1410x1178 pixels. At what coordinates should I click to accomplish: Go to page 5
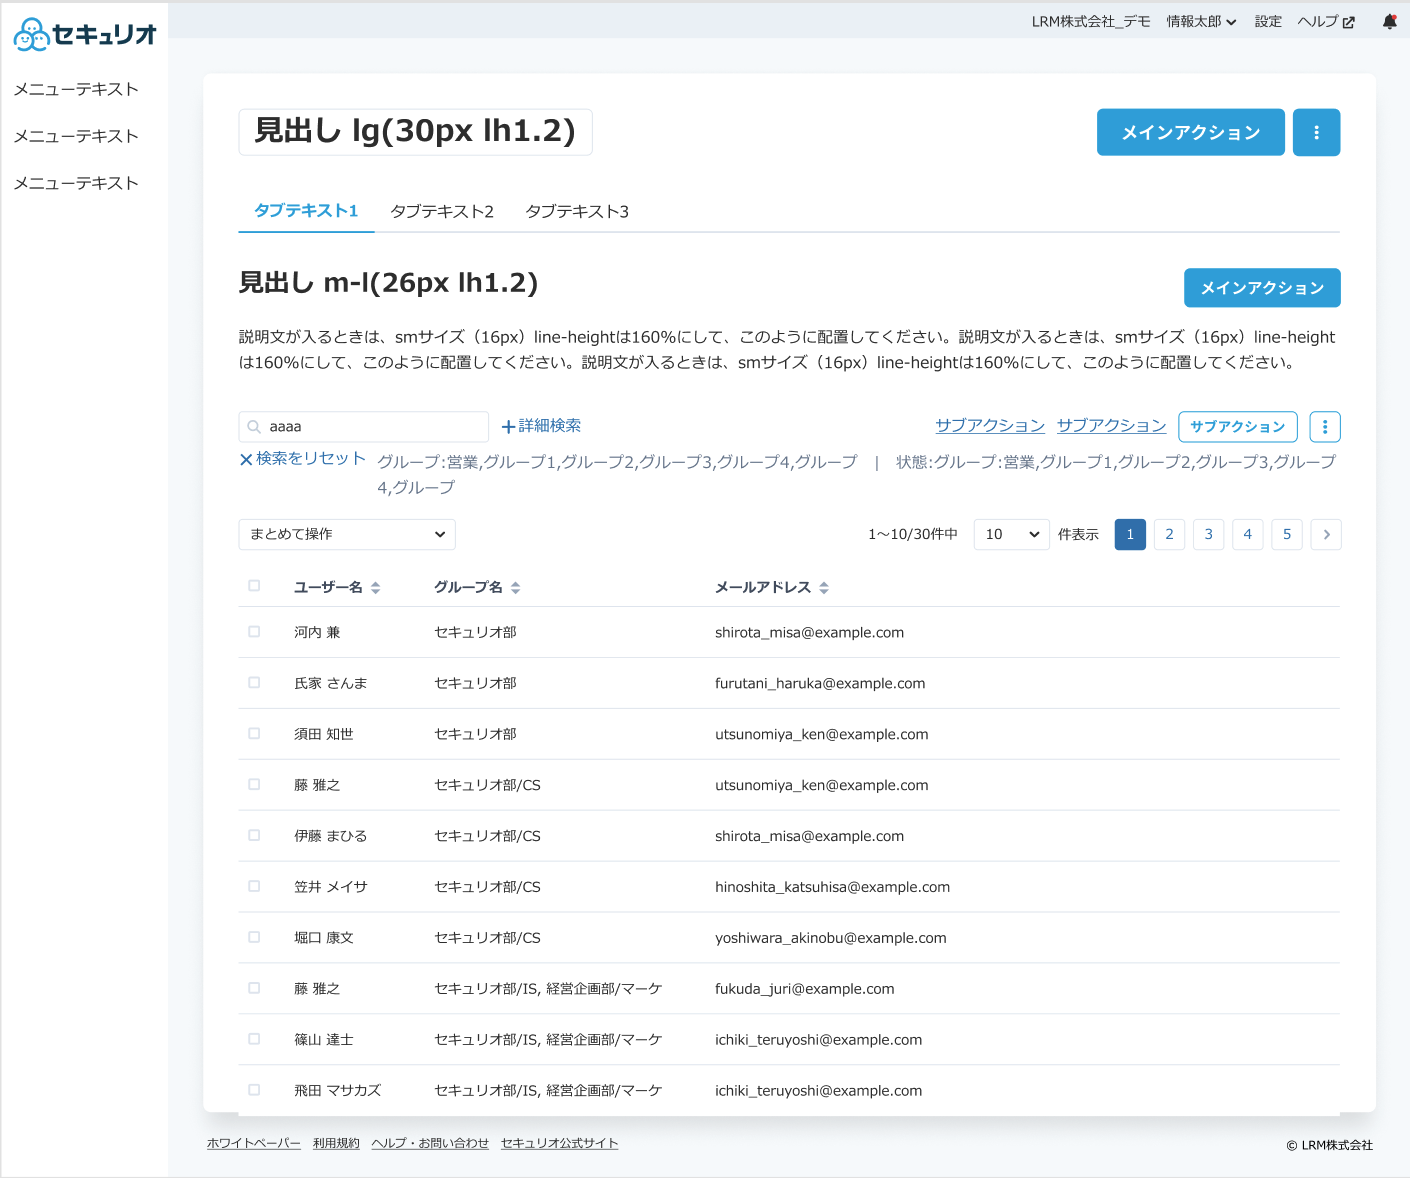(x=1287, y=534)
